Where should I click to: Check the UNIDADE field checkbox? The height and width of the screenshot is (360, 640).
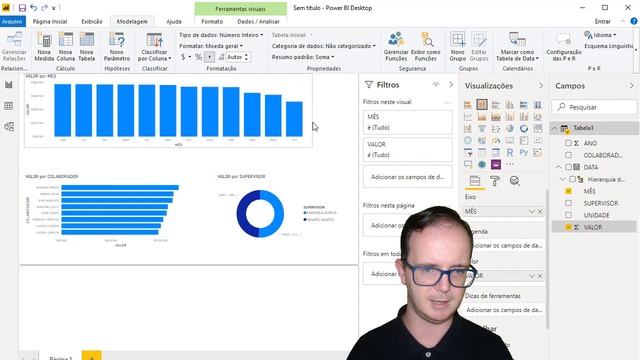pyautogui.click(x=568, y=215)
